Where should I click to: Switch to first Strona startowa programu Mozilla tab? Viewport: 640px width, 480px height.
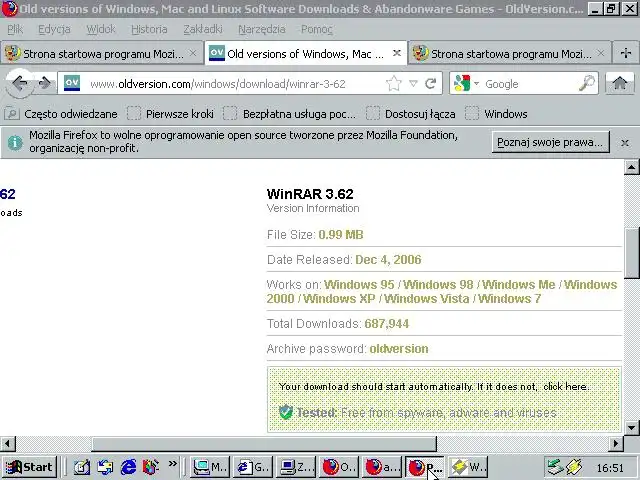pos(102,53)
